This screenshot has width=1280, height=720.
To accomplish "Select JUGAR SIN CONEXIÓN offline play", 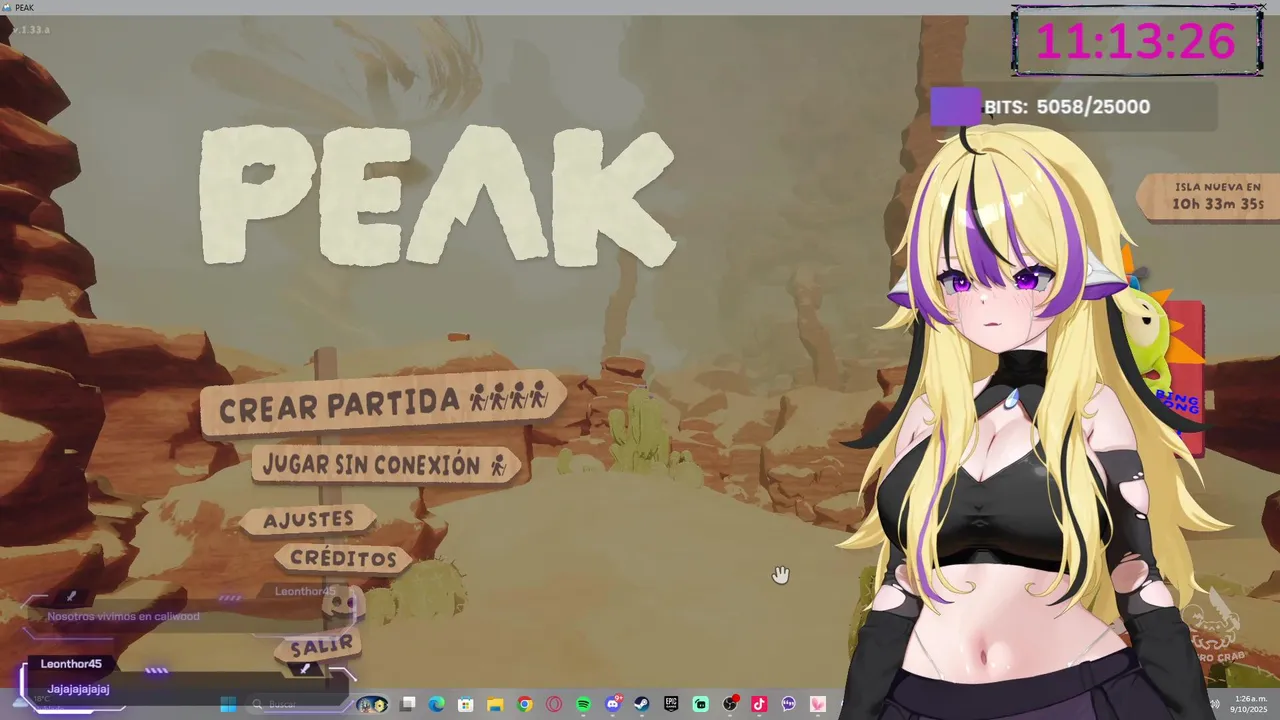I will tap(386, 465).
